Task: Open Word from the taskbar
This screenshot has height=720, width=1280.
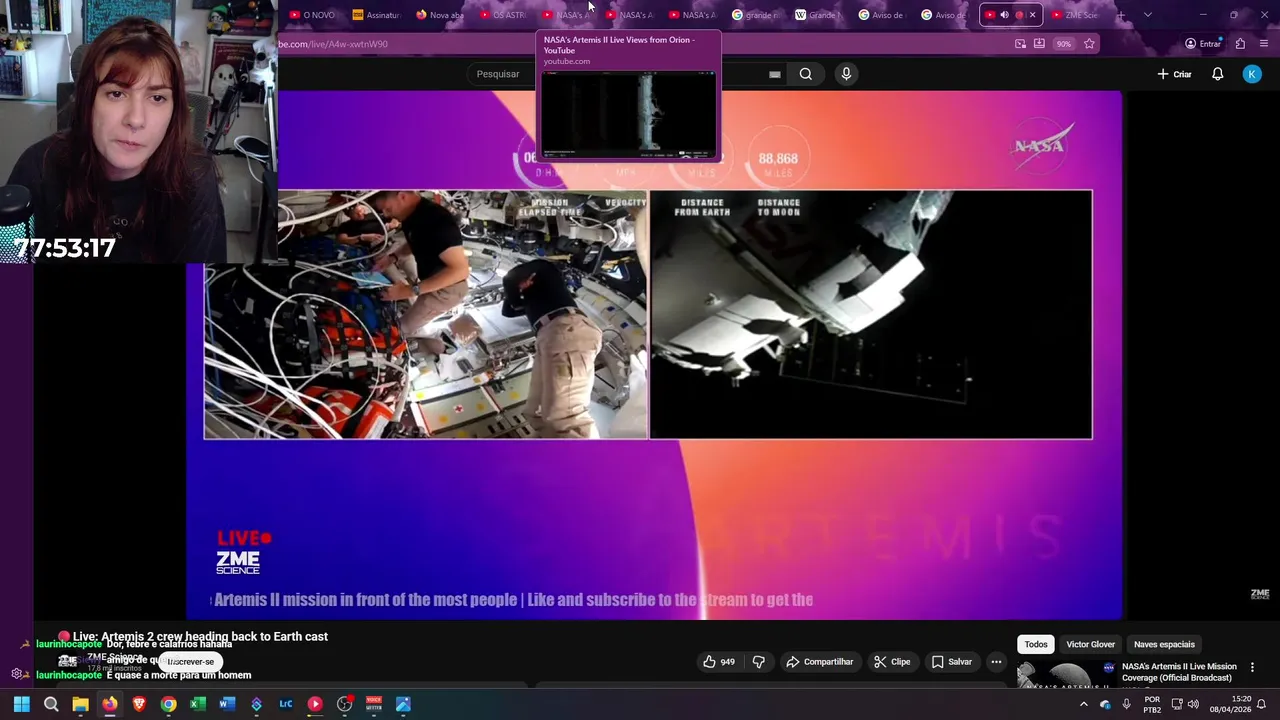Action: coord(227,704)
